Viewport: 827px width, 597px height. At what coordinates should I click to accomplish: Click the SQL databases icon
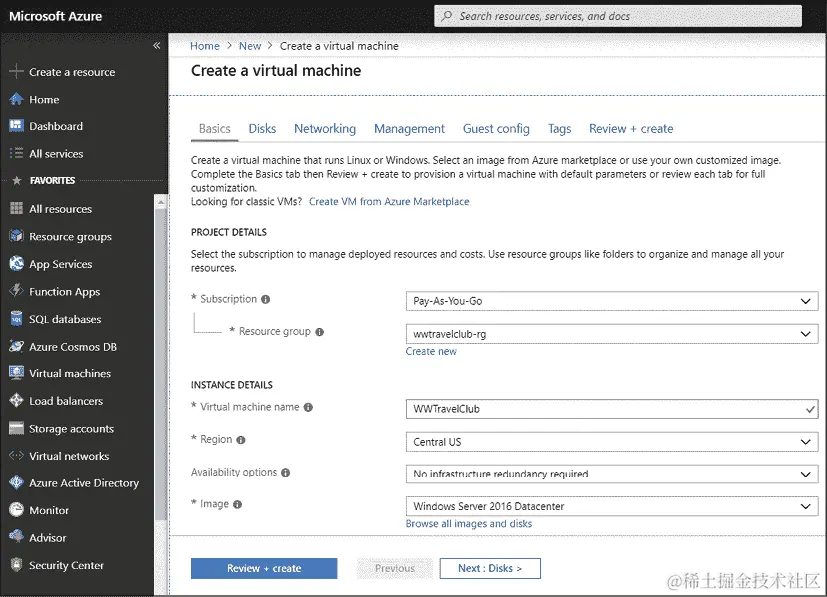[x=16, y=319]
